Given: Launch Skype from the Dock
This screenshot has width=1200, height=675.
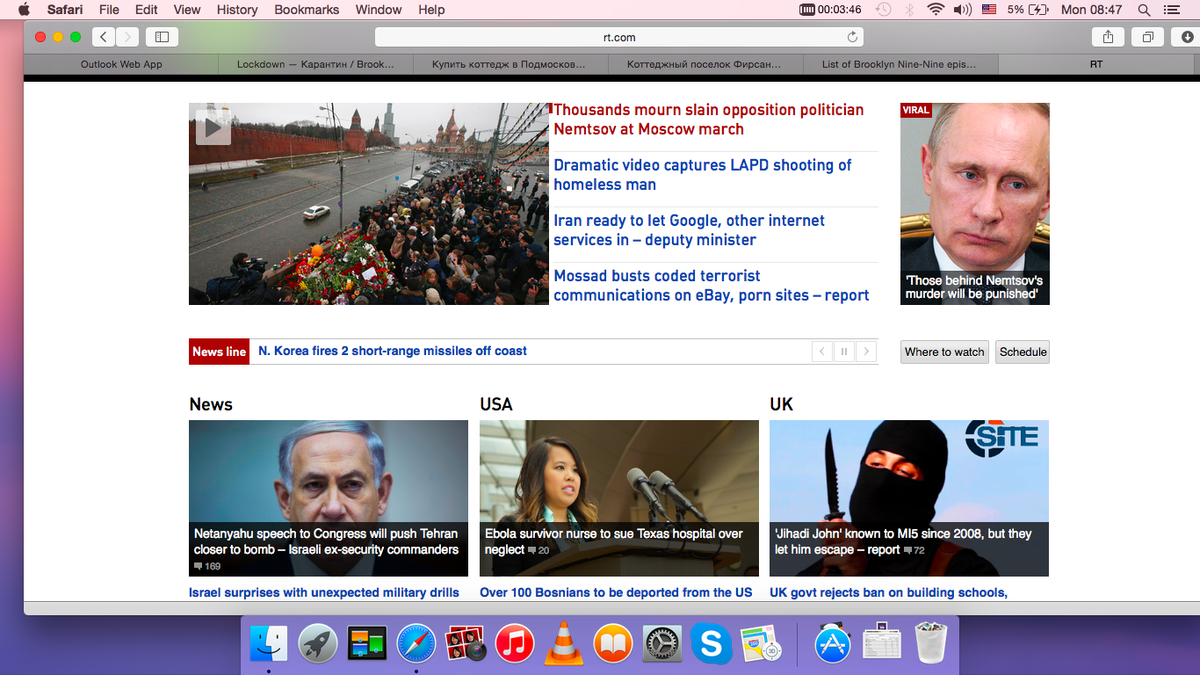Looking at the screenshot, I should pos(711,644).
